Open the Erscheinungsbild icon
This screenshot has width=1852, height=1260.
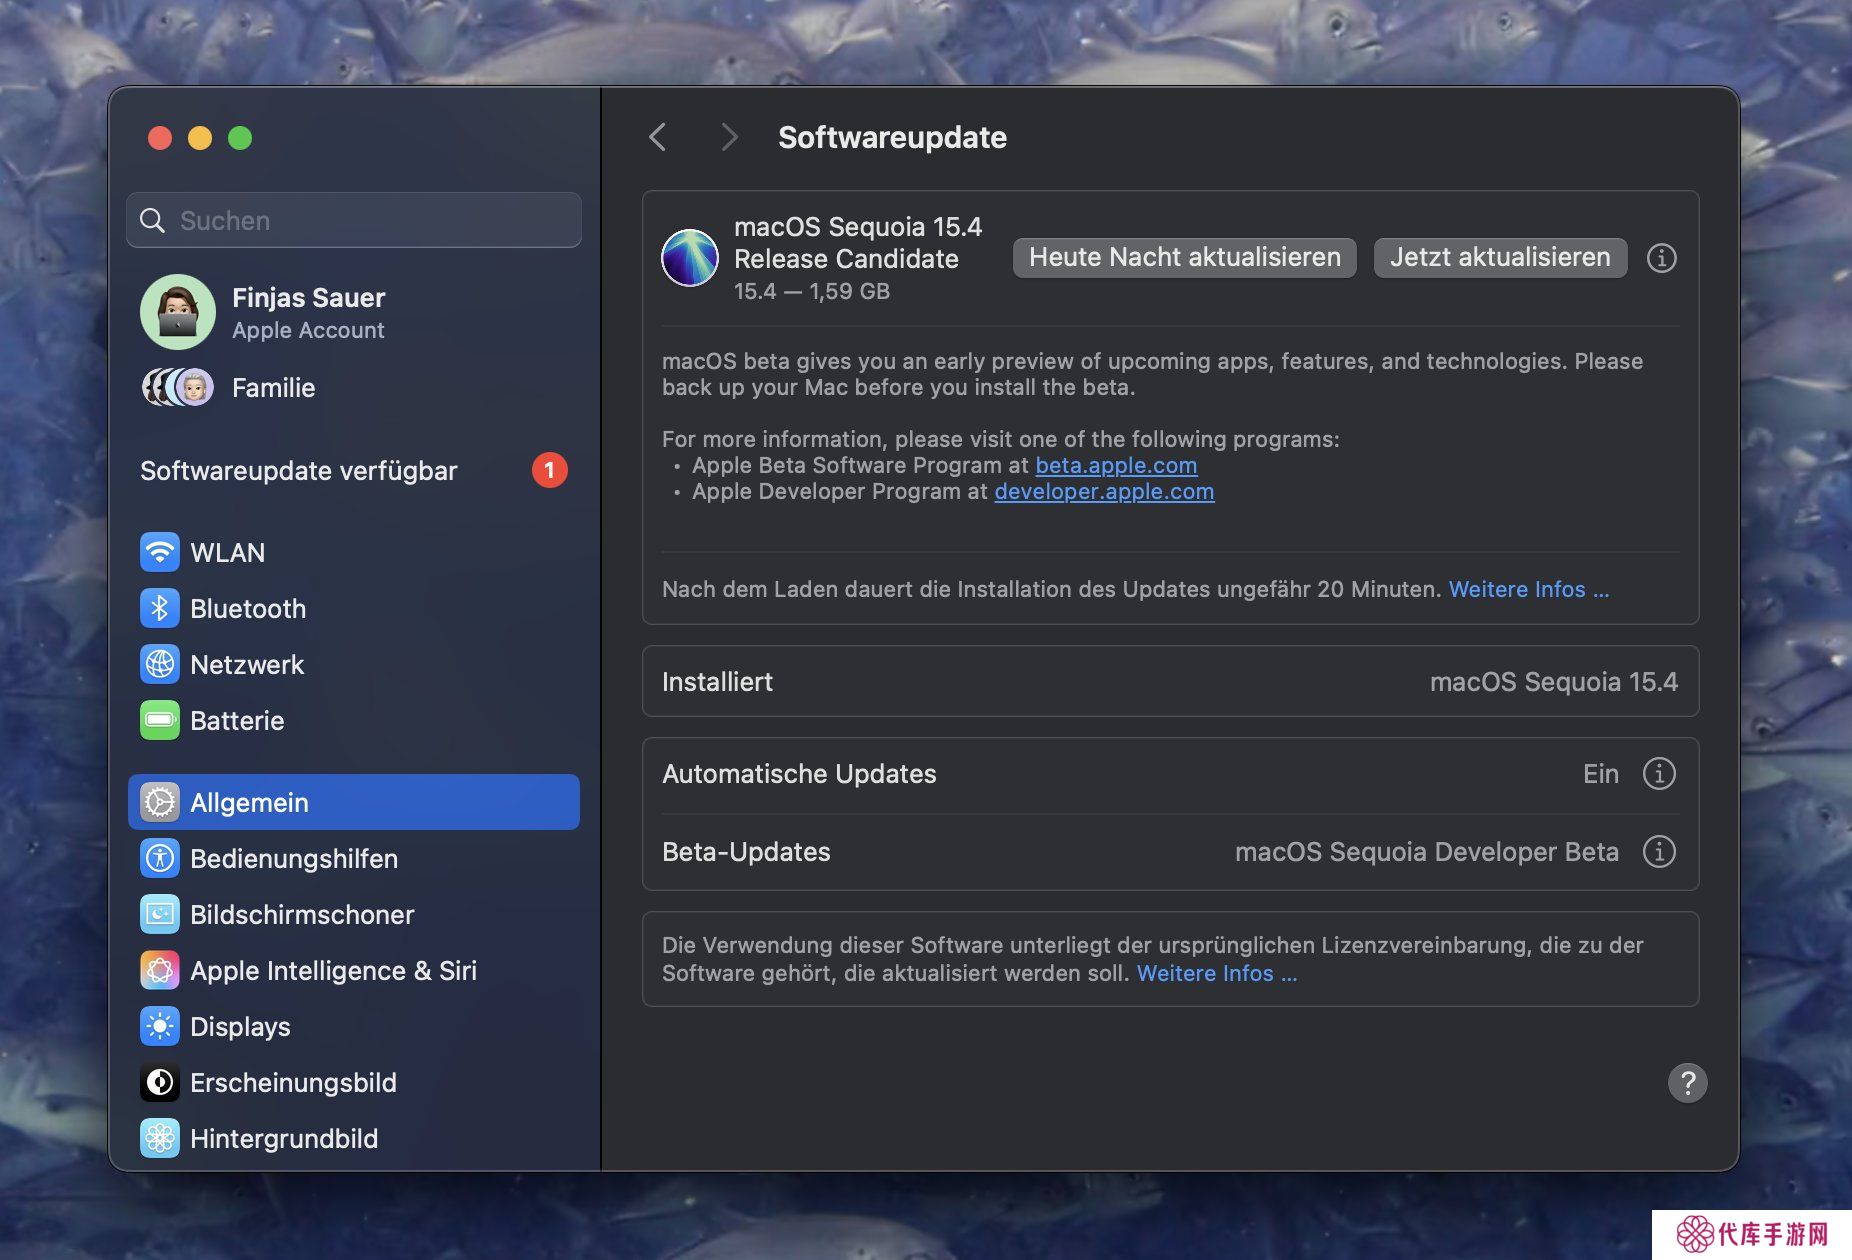click(x=160, y=1082)
